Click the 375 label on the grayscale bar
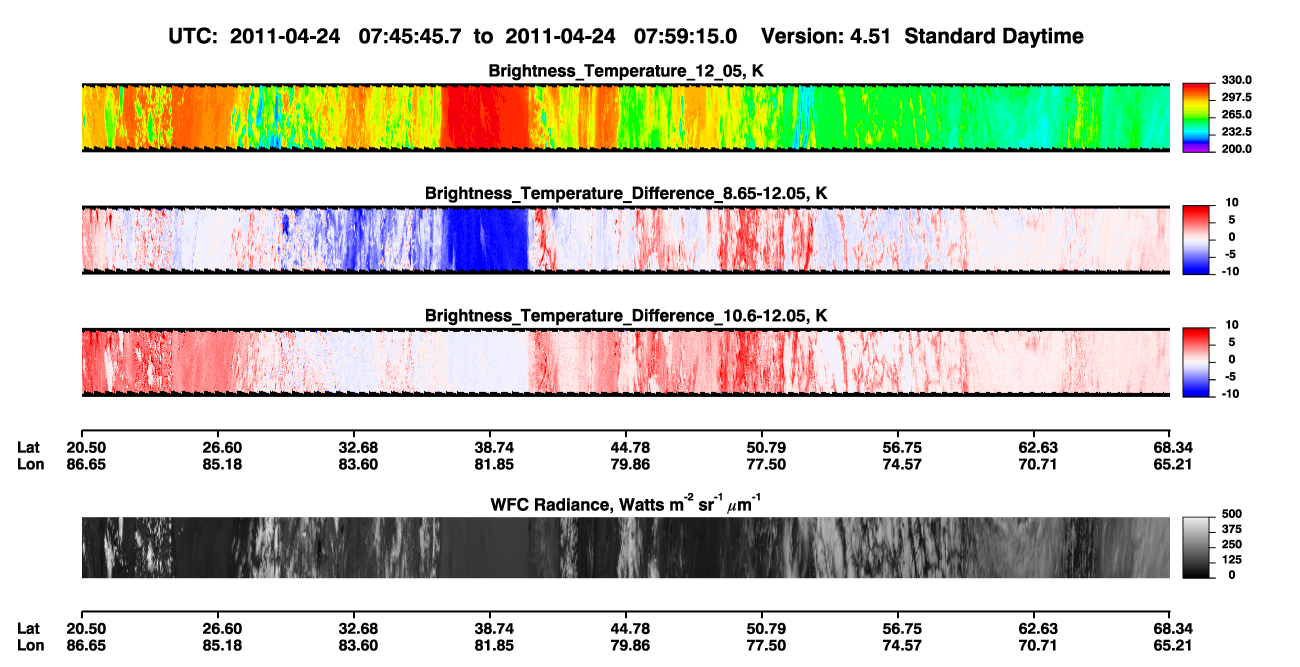 click(x=1230, y=530)
